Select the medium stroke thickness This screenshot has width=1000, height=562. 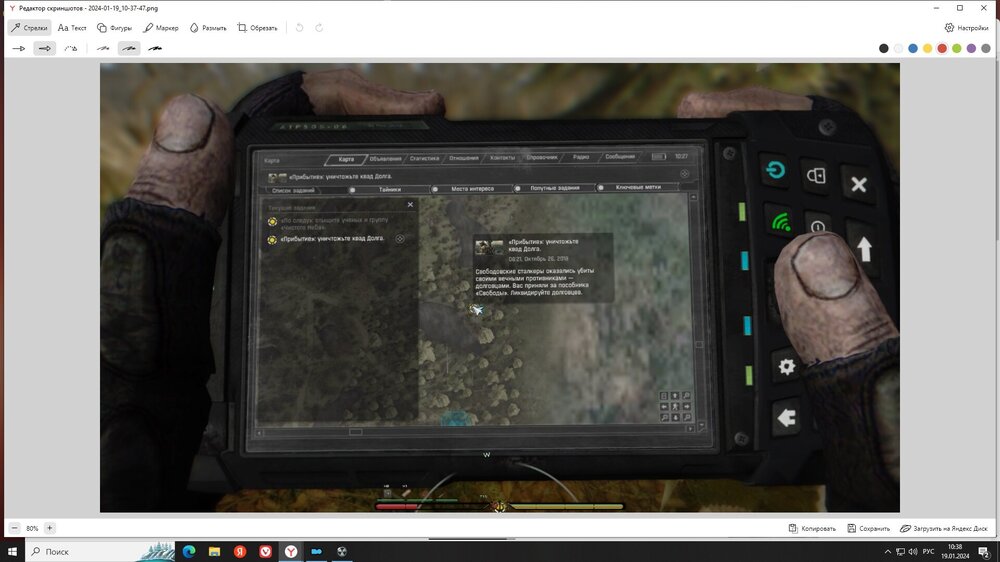coord(129,48)
